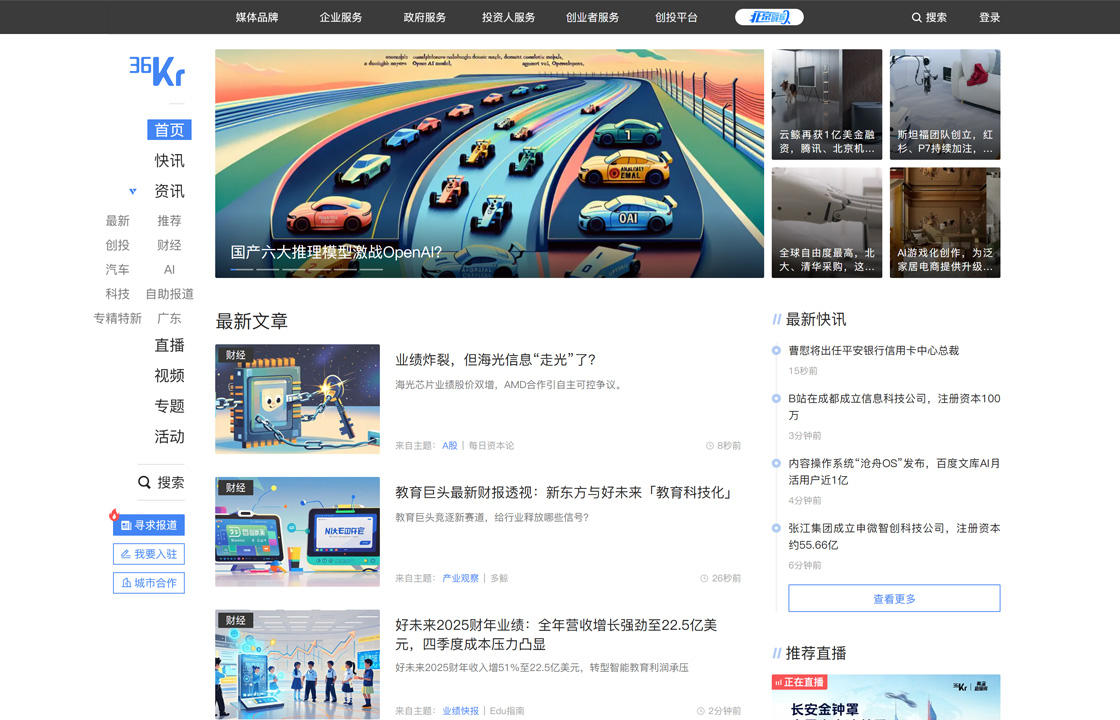Select the 专精特新 sub-category

118,318
